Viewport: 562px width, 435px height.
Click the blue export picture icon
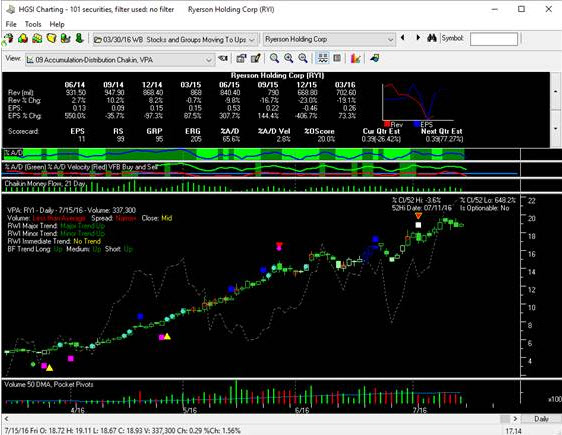tap(375, 58)
